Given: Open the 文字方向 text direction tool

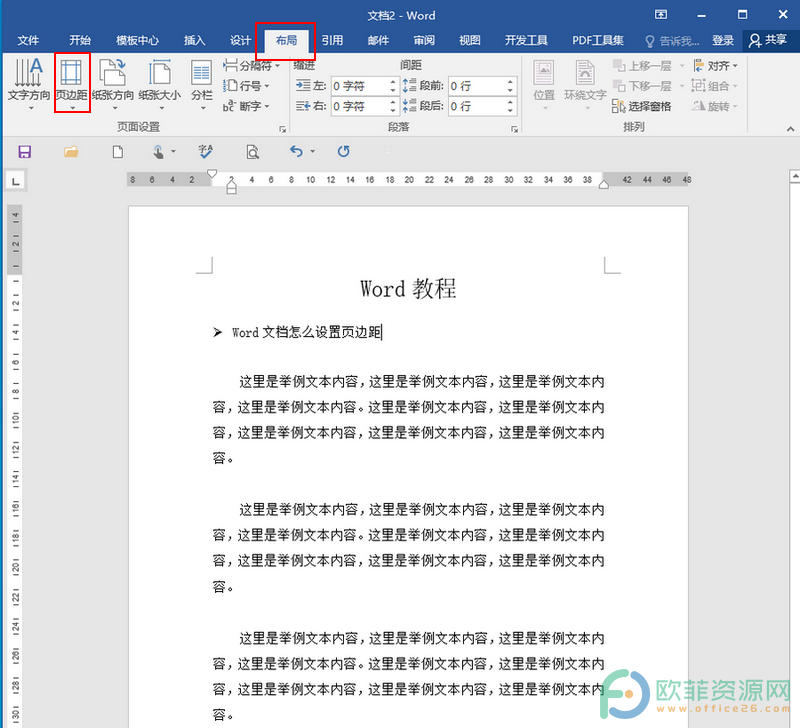Looking at the screenshot, I should [29, 84].
